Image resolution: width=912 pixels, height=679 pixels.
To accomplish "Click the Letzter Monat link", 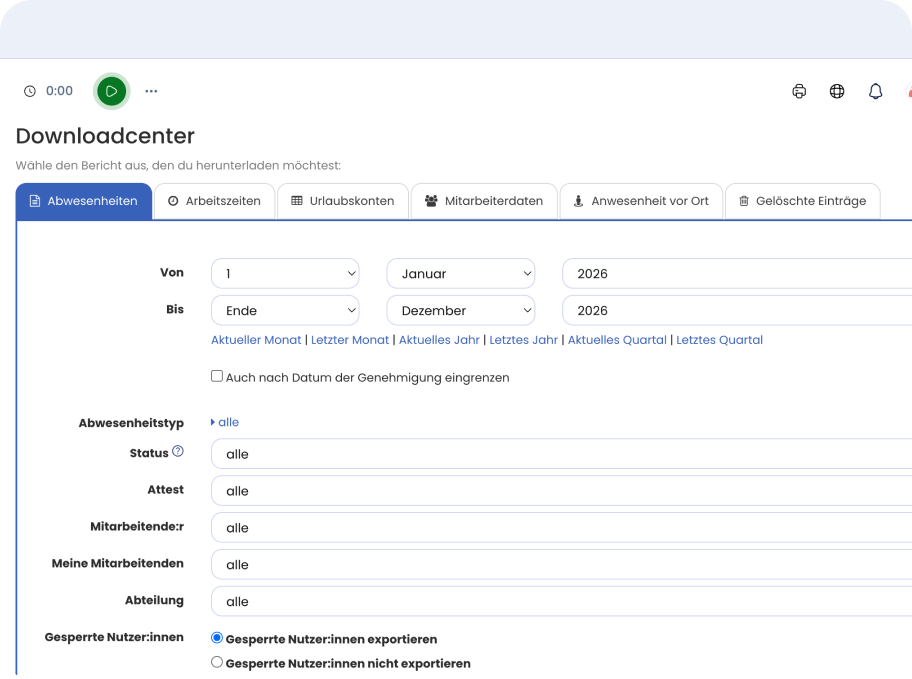I will point(350,340).
